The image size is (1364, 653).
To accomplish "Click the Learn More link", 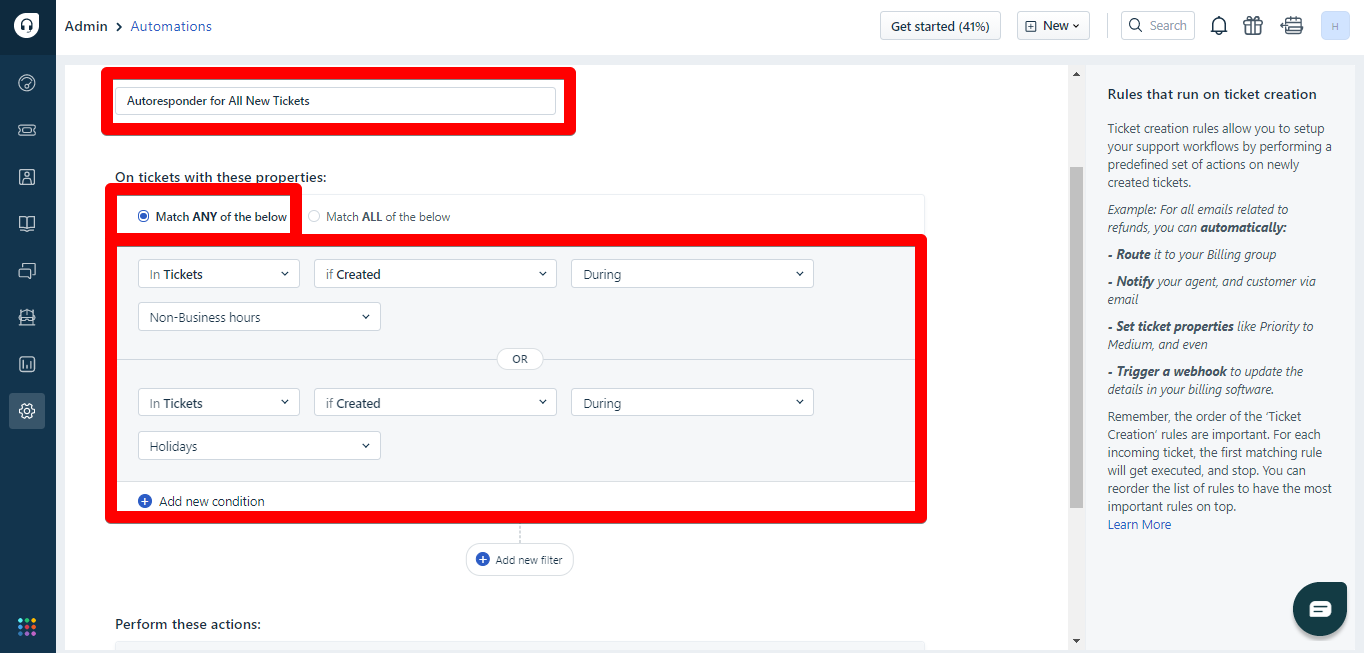I will click(1139, 525).
